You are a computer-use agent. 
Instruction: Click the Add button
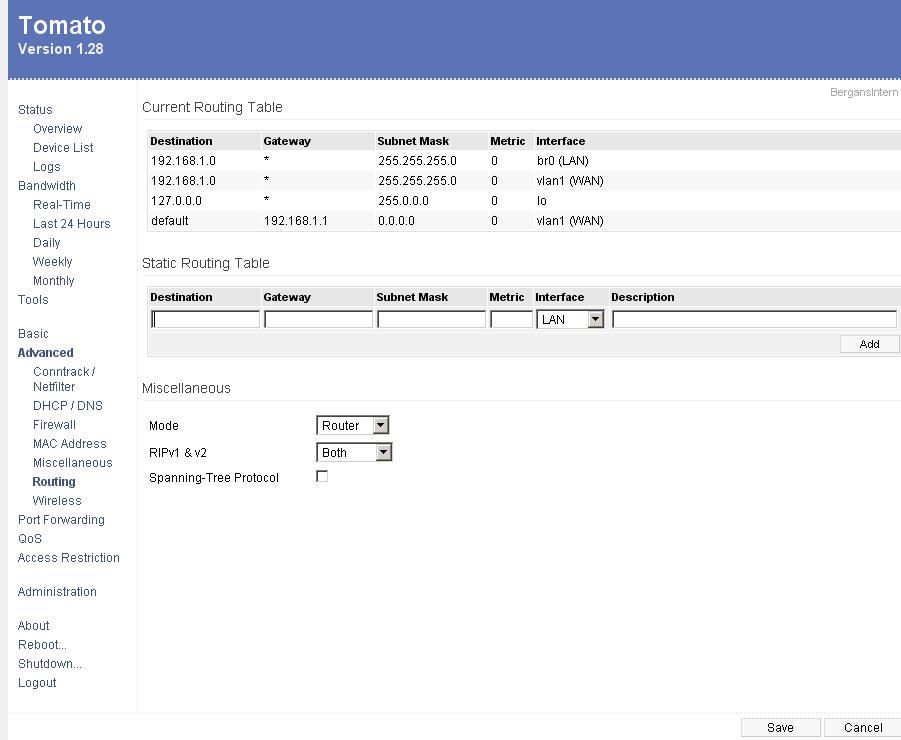(869, 344)
